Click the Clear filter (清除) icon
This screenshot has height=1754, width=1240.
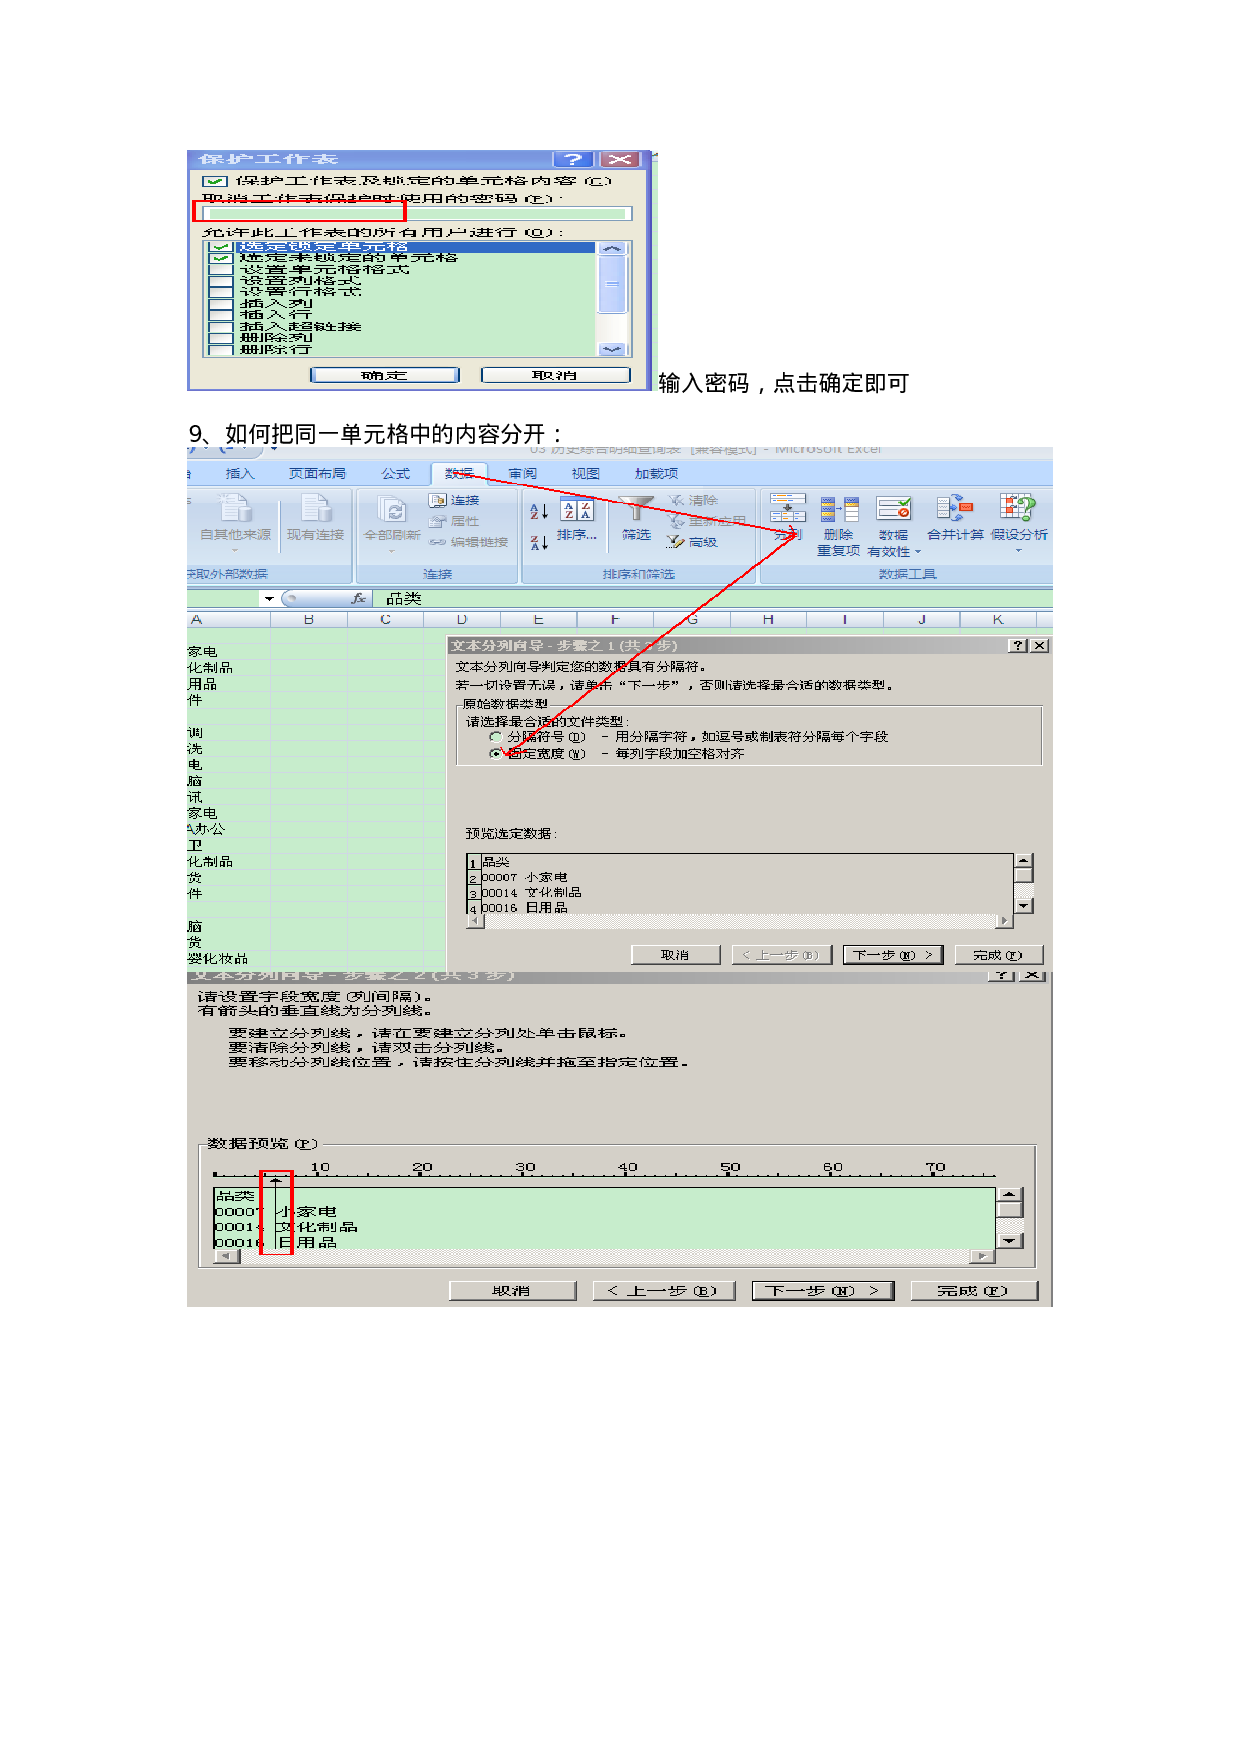coord(677,500)
